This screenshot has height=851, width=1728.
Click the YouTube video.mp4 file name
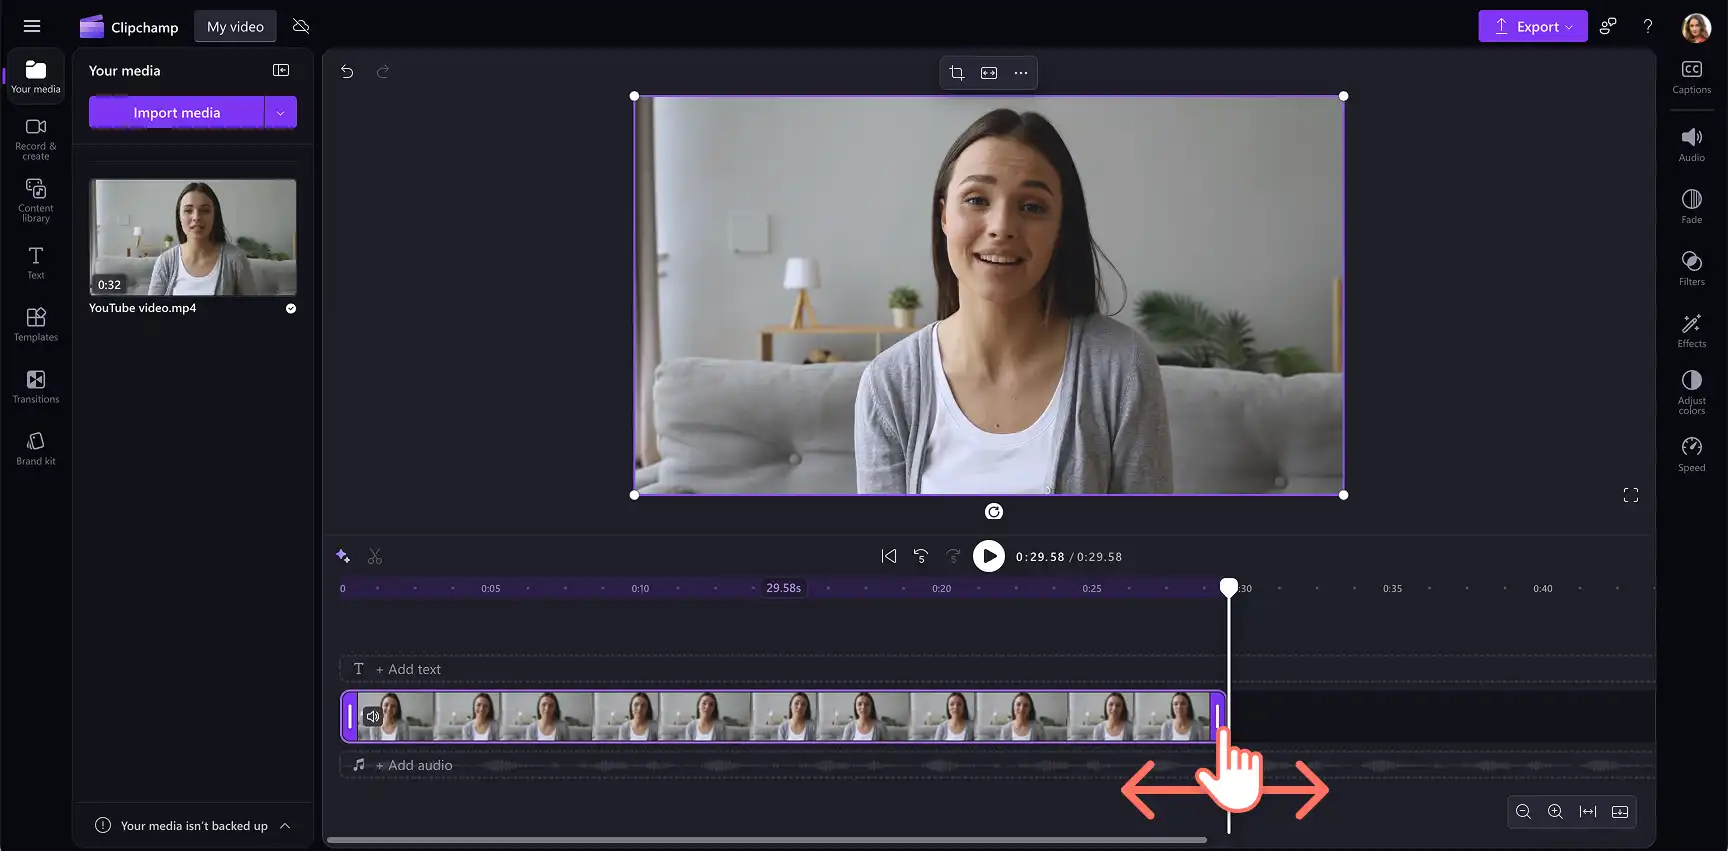point(143,308)
